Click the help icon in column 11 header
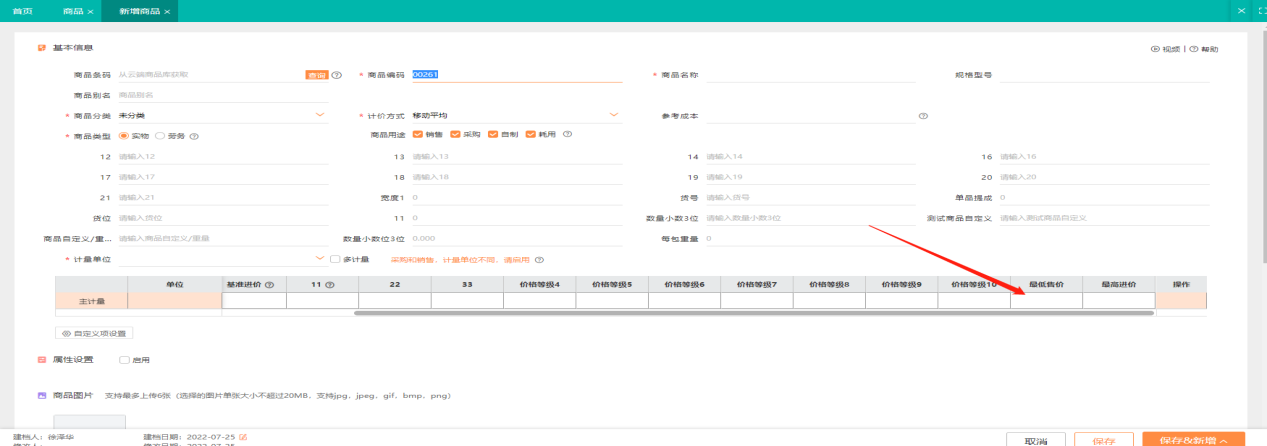1267x446 pixels. [x=330, y=285]
